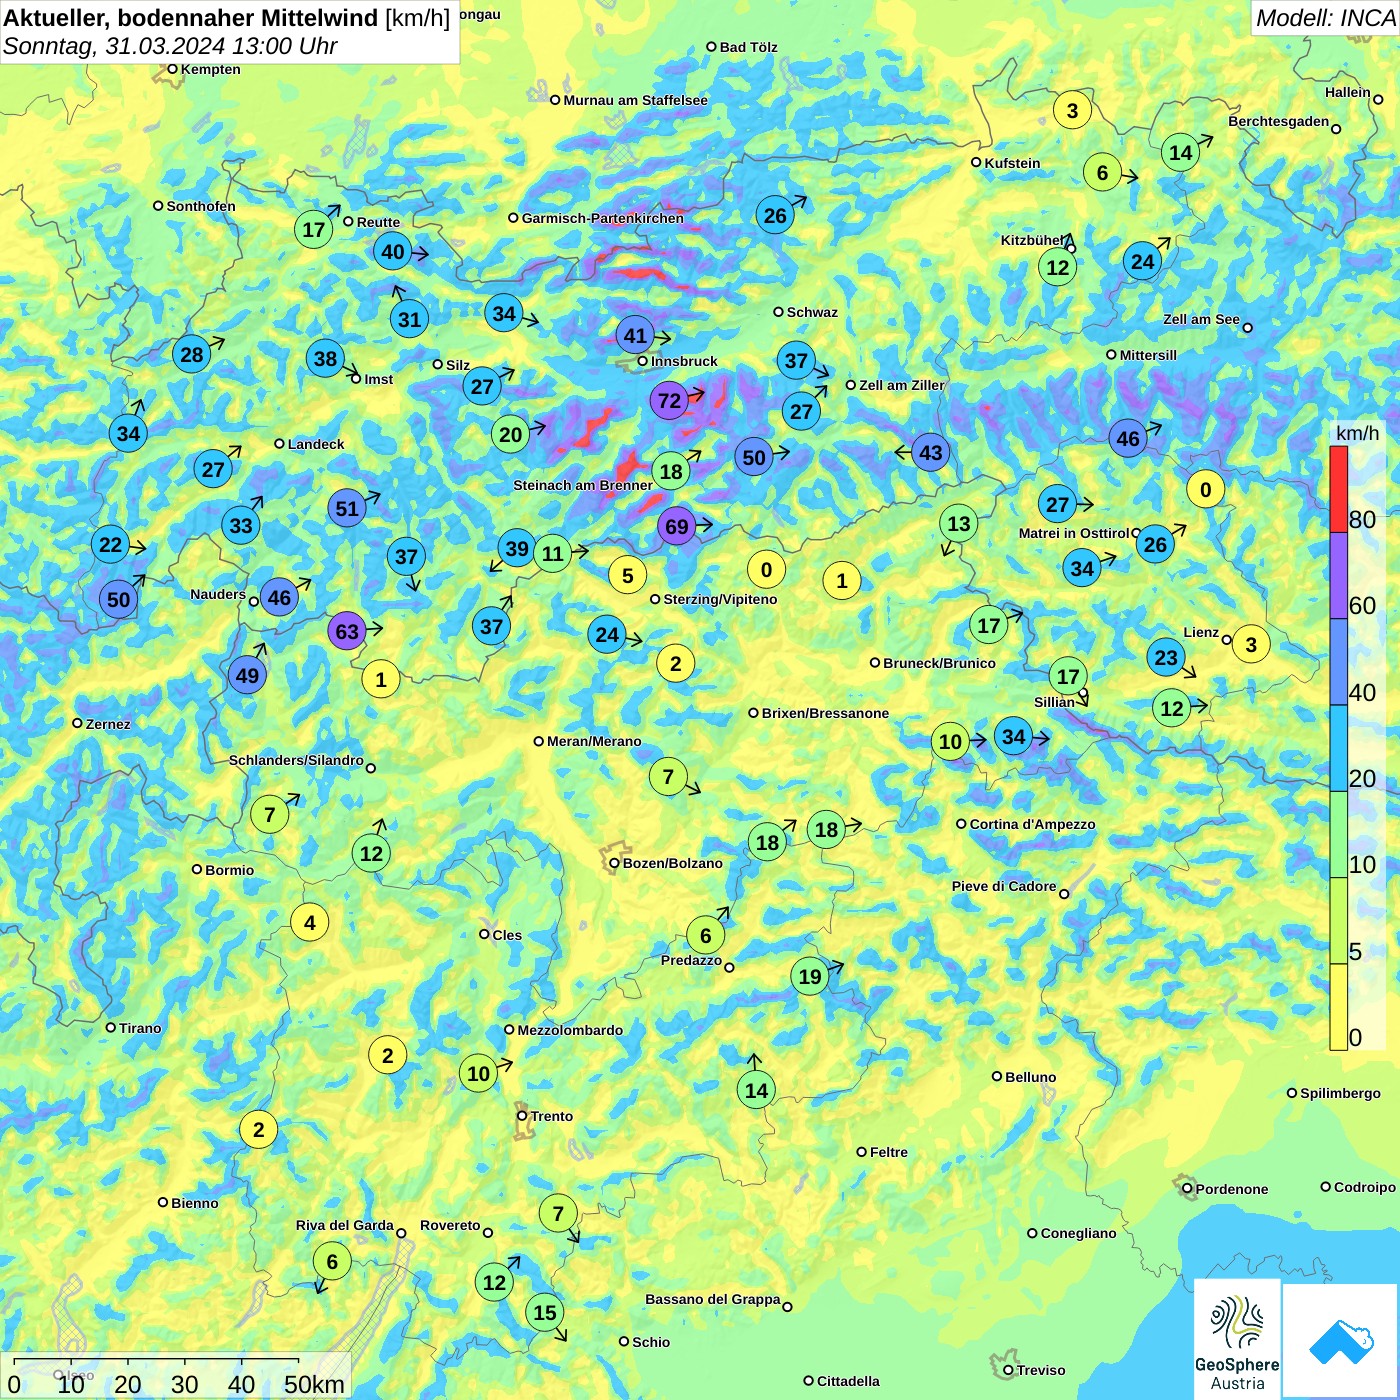Viewport: 1400px width, 1400px height.
Task: Click the Bassano del Grappa label
Action: (x=712, y=1299)
